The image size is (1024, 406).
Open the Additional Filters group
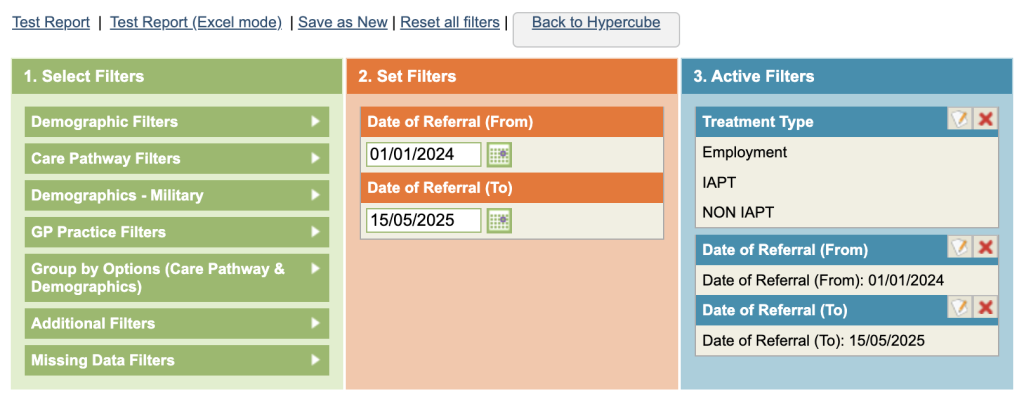[x=176, y=323]
